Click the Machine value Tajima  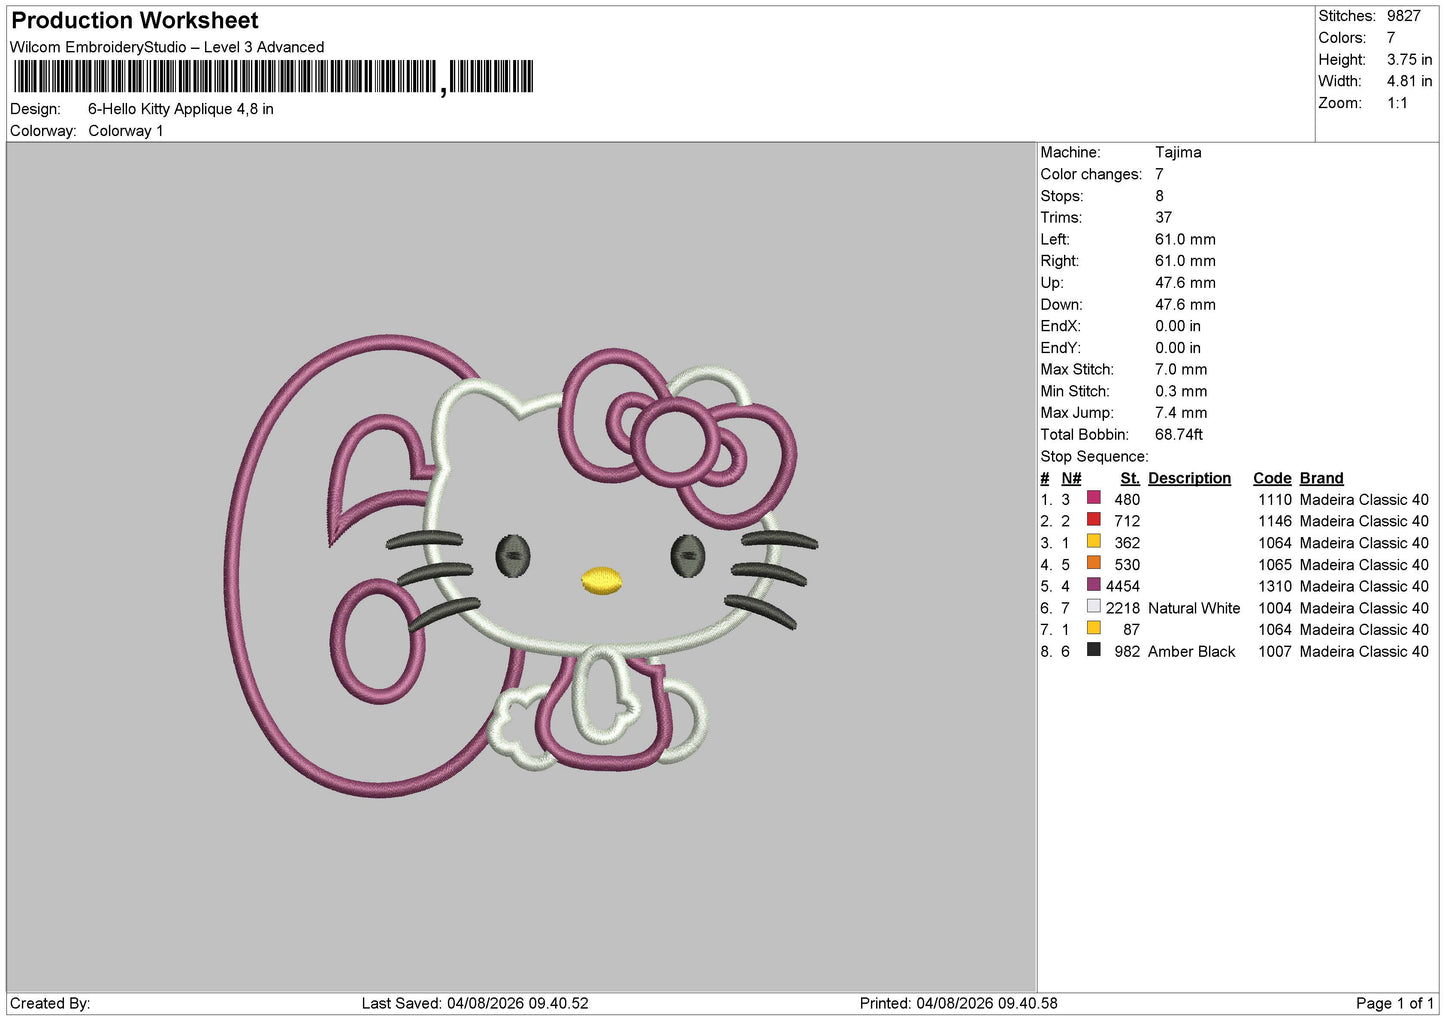[1178, 152]
